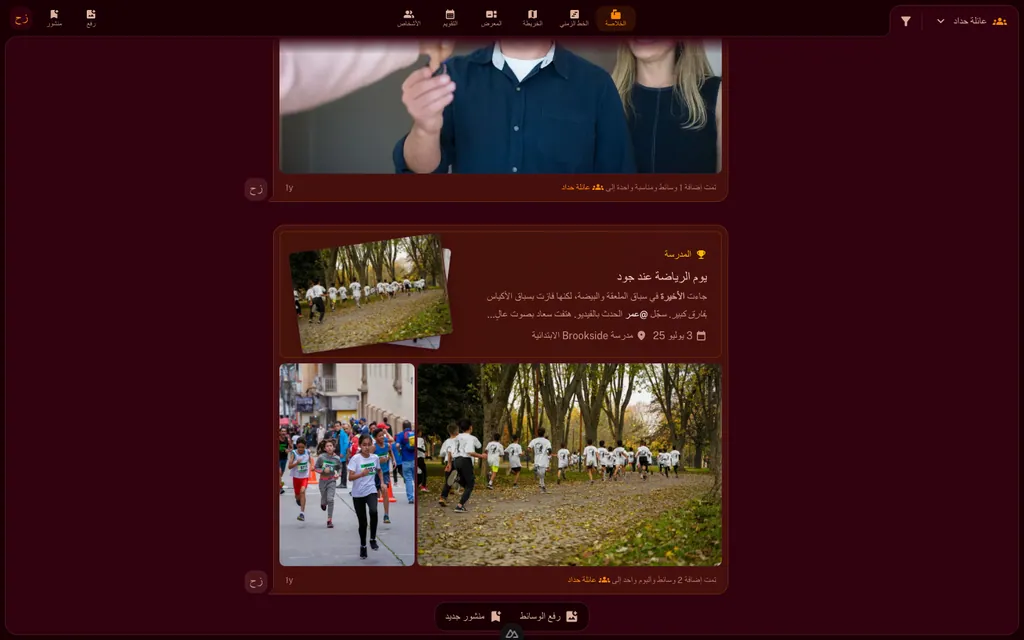
Task: Open the key handover photo
Action: [x=500, y=106]
